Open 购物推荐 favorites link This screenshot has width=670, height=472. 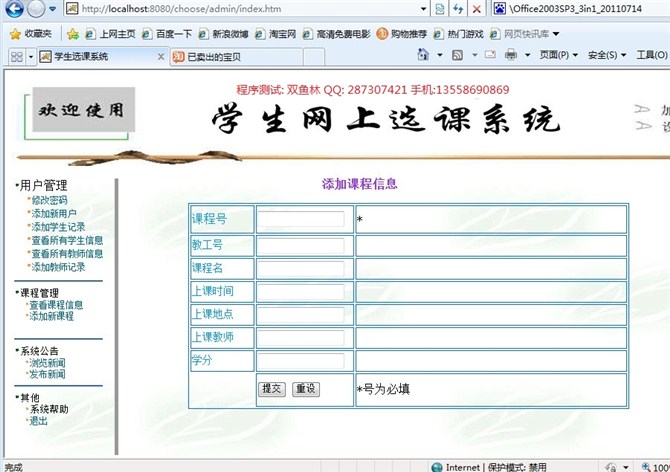click(x=402, y=34)
